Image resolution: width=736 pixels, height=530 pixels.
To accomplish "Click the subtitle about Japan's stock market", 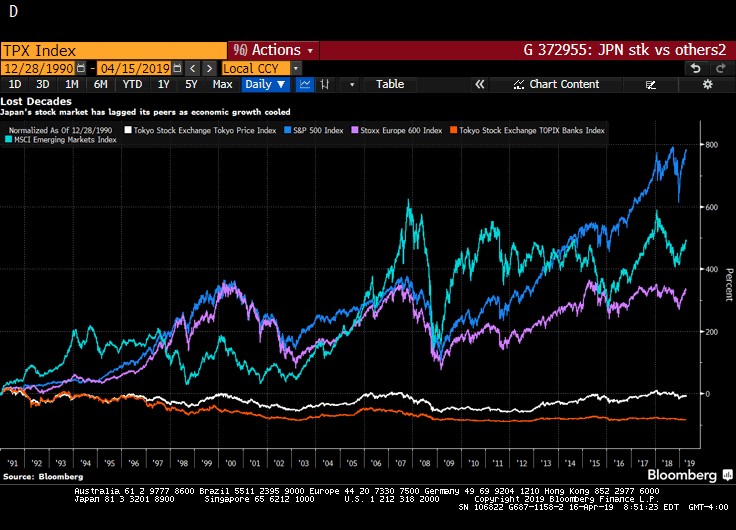I will pyautogui.click(x=146, y=112).
